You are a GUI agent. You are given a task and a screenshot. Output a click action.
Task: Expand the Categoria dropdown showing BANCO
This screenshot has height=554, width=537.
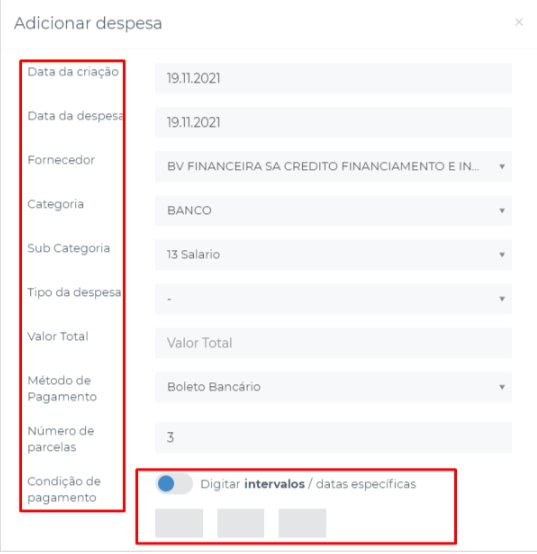point(333,211)
